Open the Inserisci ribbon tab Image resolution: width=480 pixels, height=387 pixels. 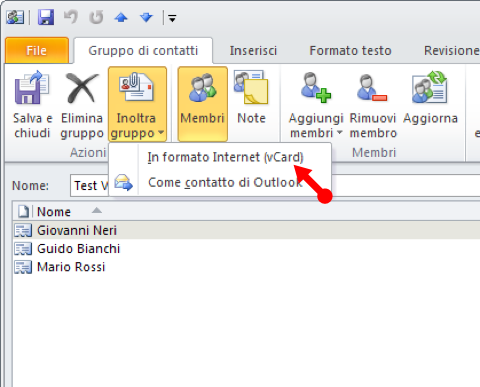pyautogui.click(x=253, y=51)
